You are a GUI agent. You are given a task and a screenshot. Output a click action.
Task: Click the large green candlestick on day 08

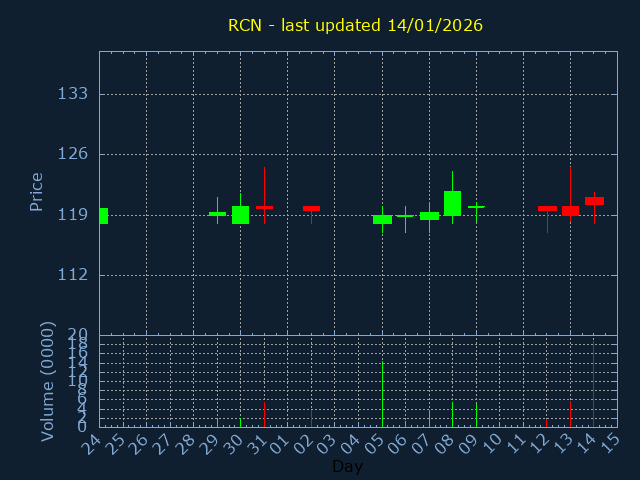(452, 203)
